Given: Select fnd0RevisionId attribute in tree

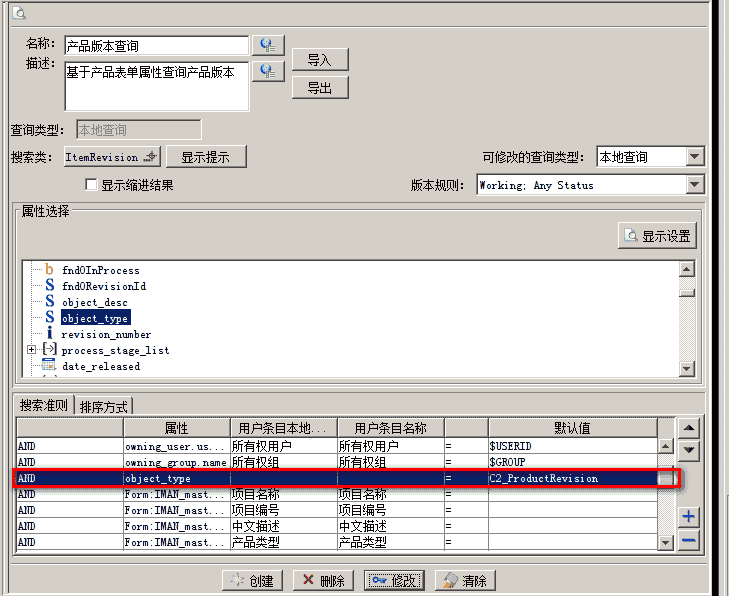Looking at the screenshot, I should (x=104, y=286).
